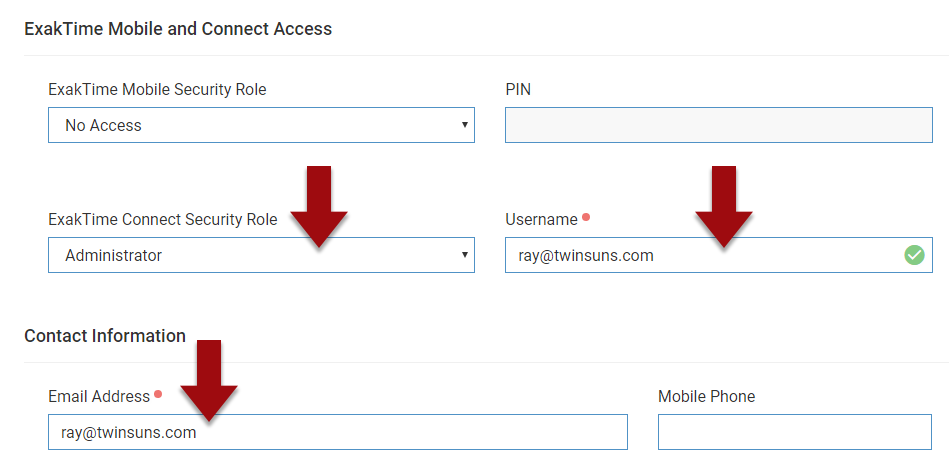
Task: Open the ExakTime Mobile Security Role dropdown
Action: 260,125
